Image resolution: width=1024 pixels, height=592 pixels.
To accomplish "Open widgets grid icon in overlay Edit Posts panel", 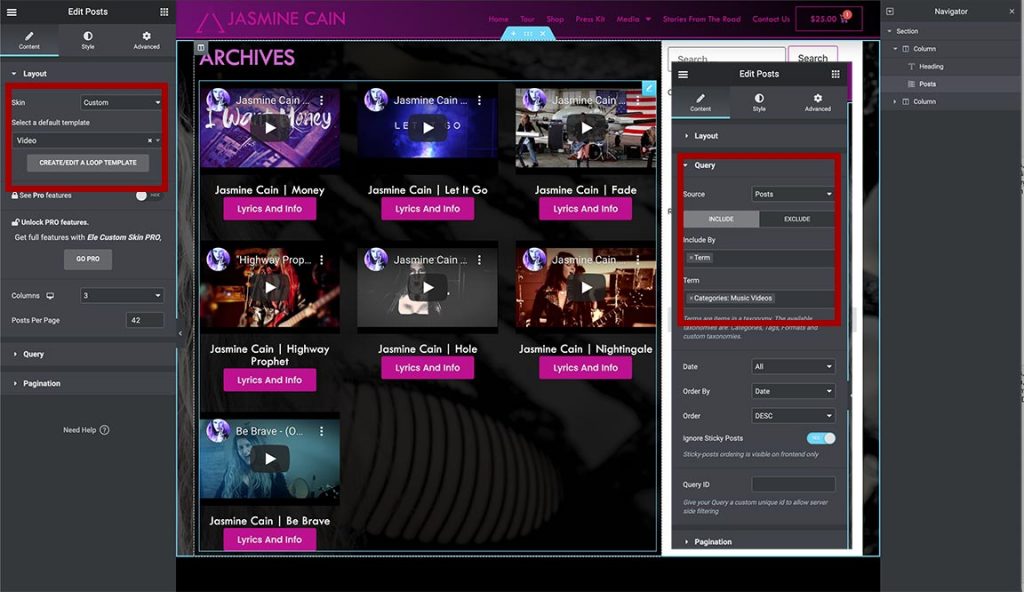I will point(835,74).
